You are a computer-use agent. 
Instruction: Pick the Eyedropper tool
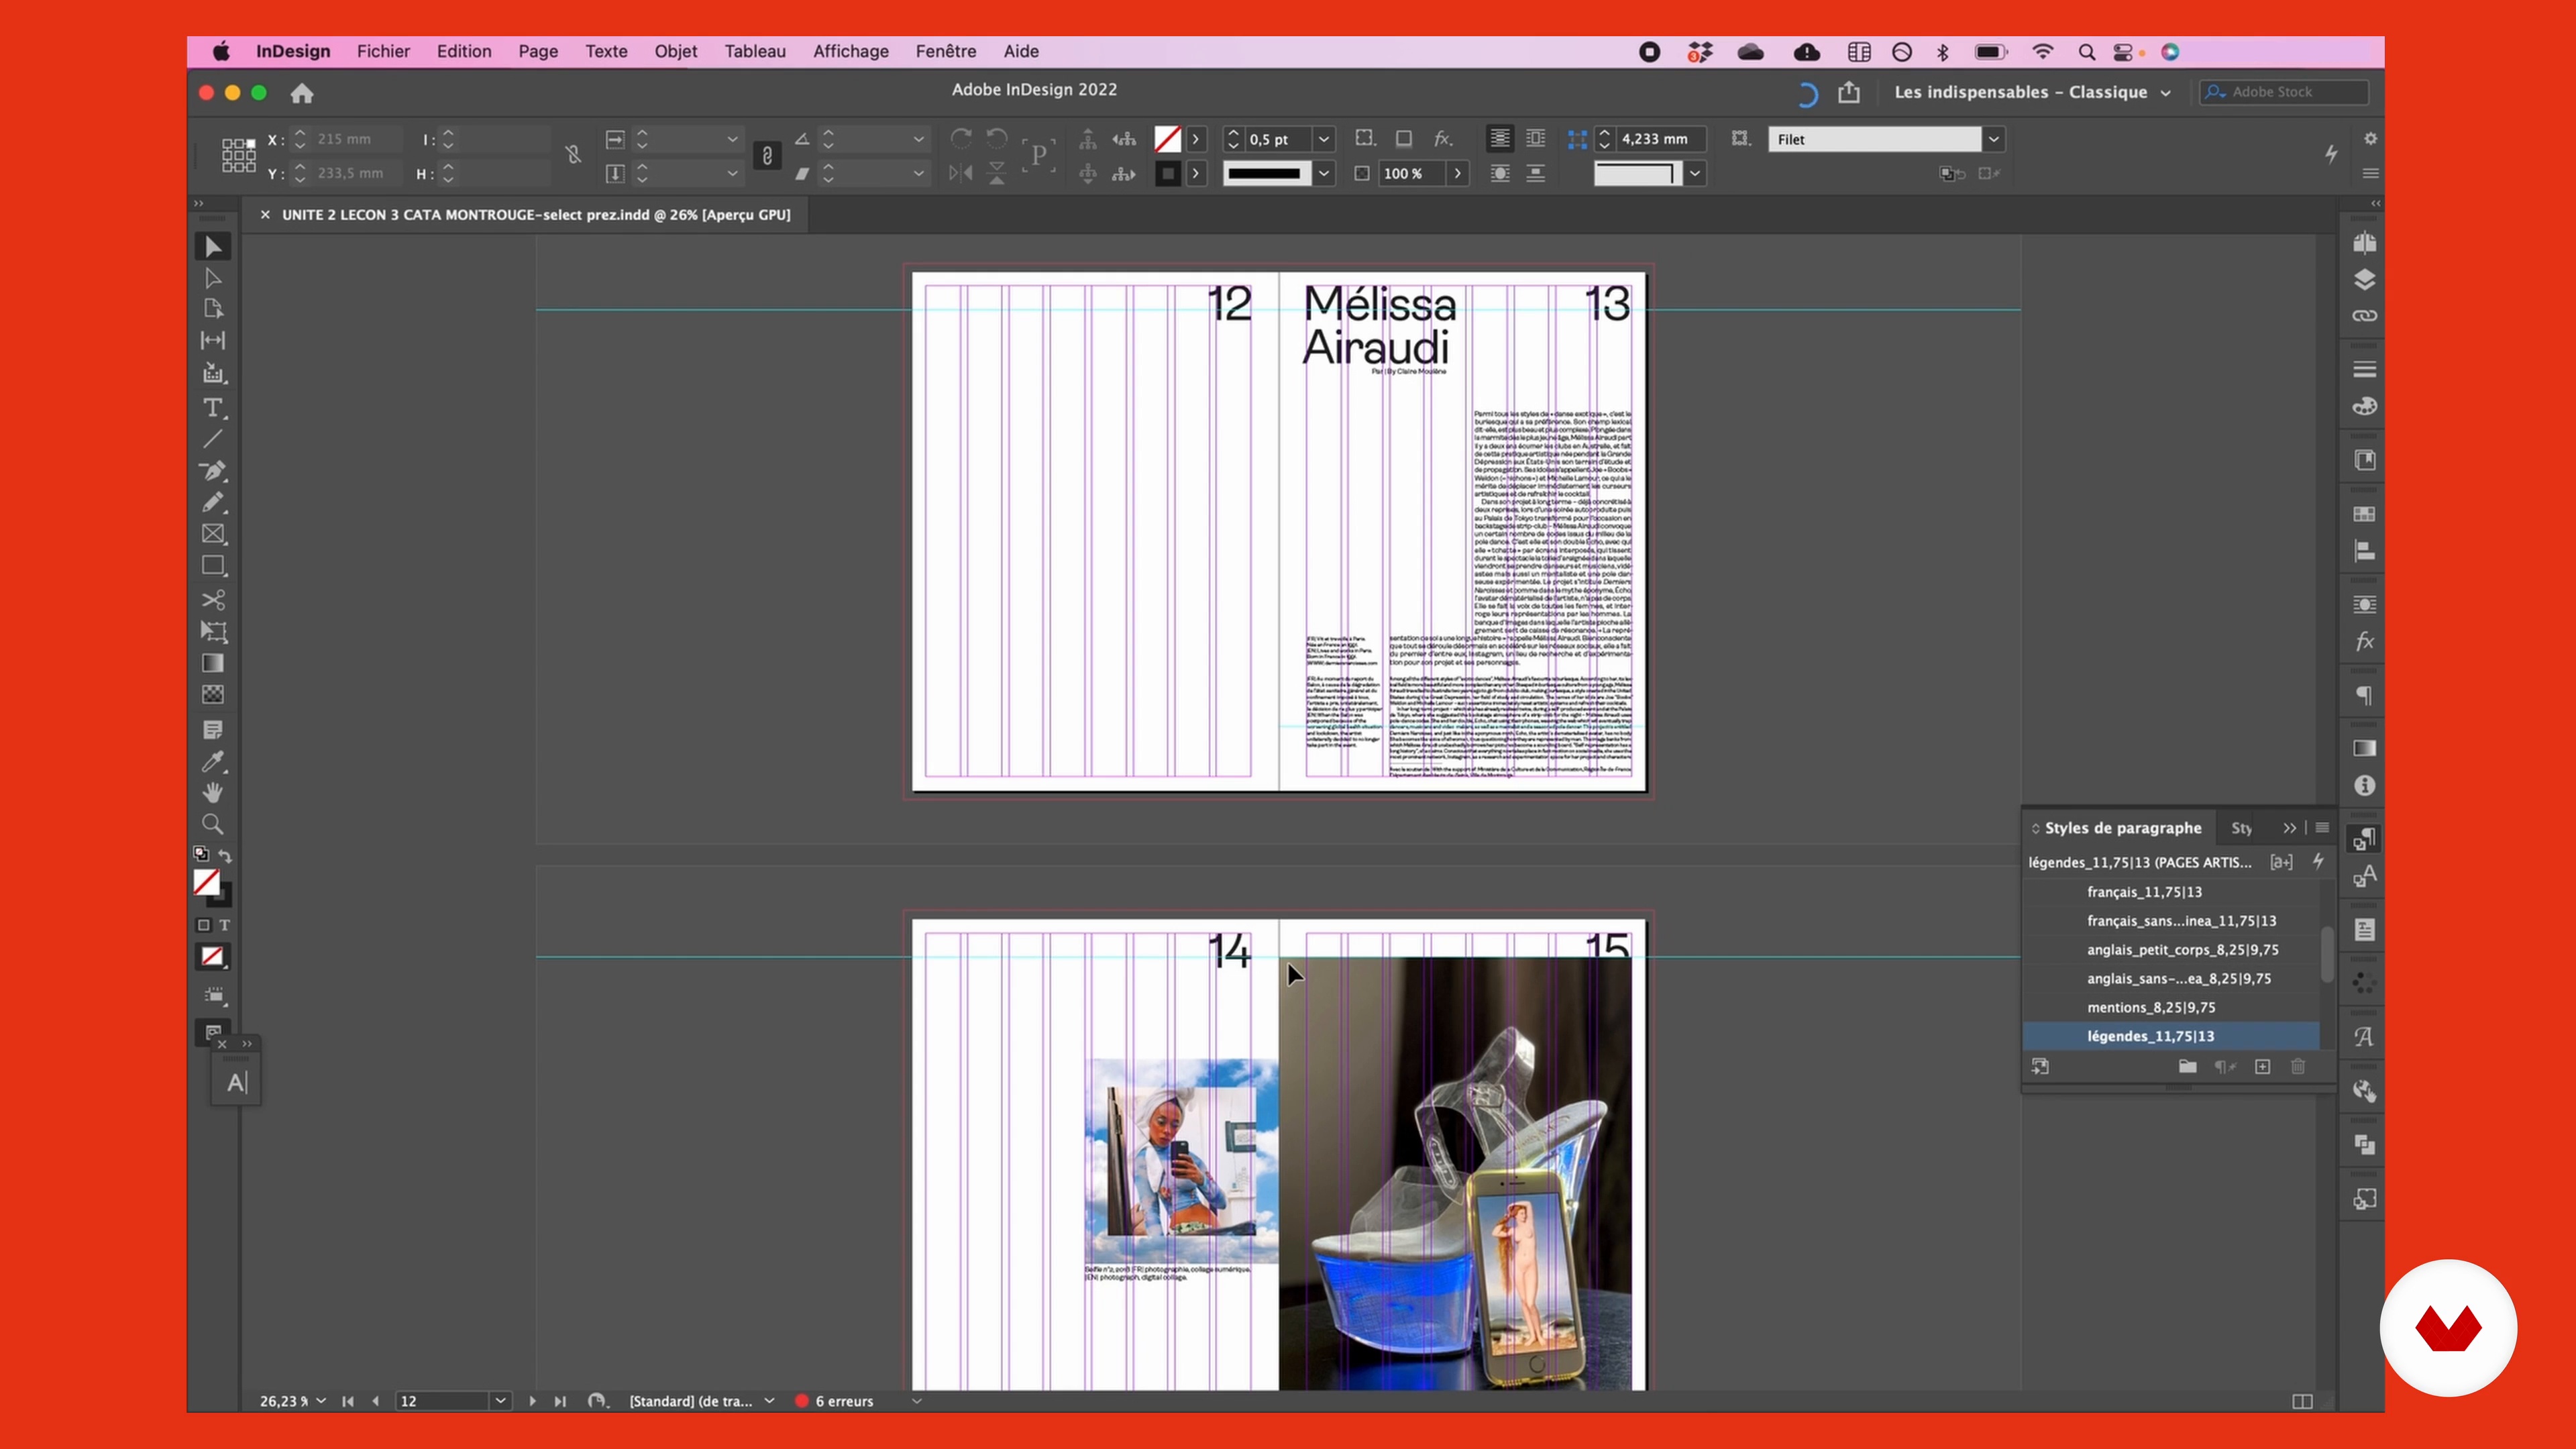pos(212,762)
